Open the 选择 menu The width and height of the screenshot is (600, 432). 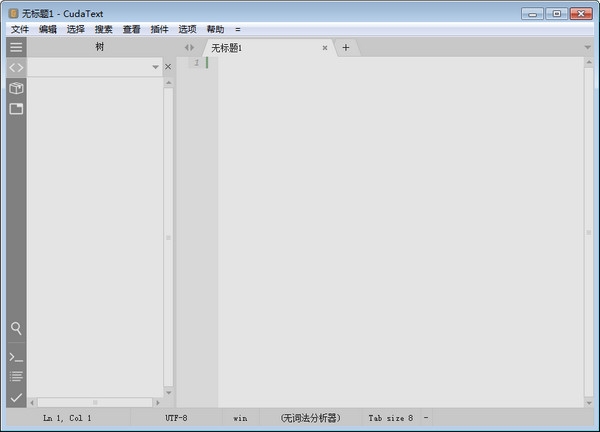[x=76, y=29]
